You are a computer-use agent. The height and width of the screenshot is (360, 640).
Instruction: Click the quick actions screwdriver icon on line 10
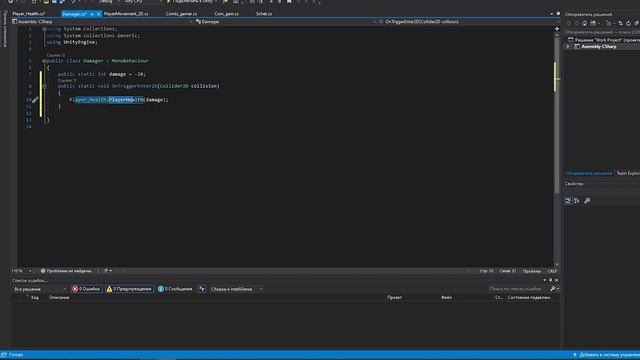pyautogui.click(x=35, y=100)
